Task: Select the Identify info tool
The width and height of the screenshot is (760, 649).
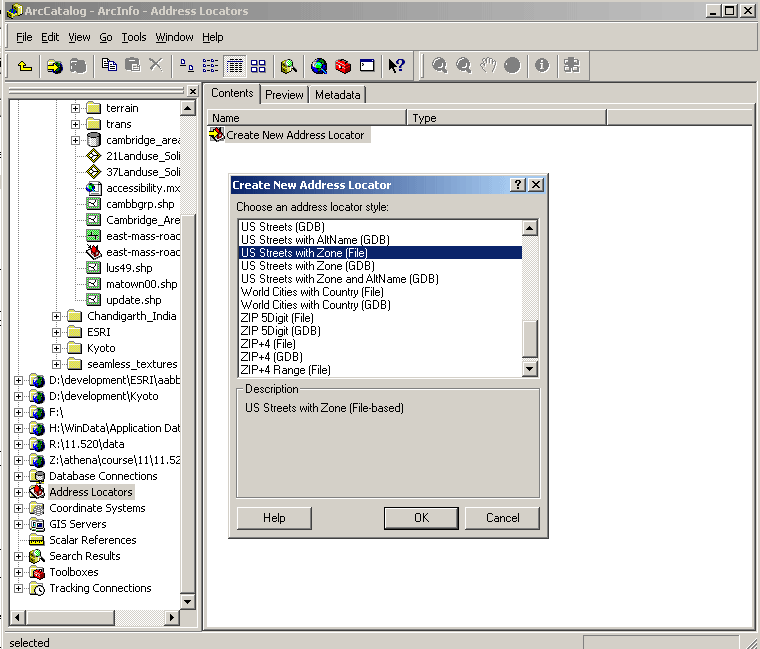Action: pyautogui.click(x=542, y=65)
